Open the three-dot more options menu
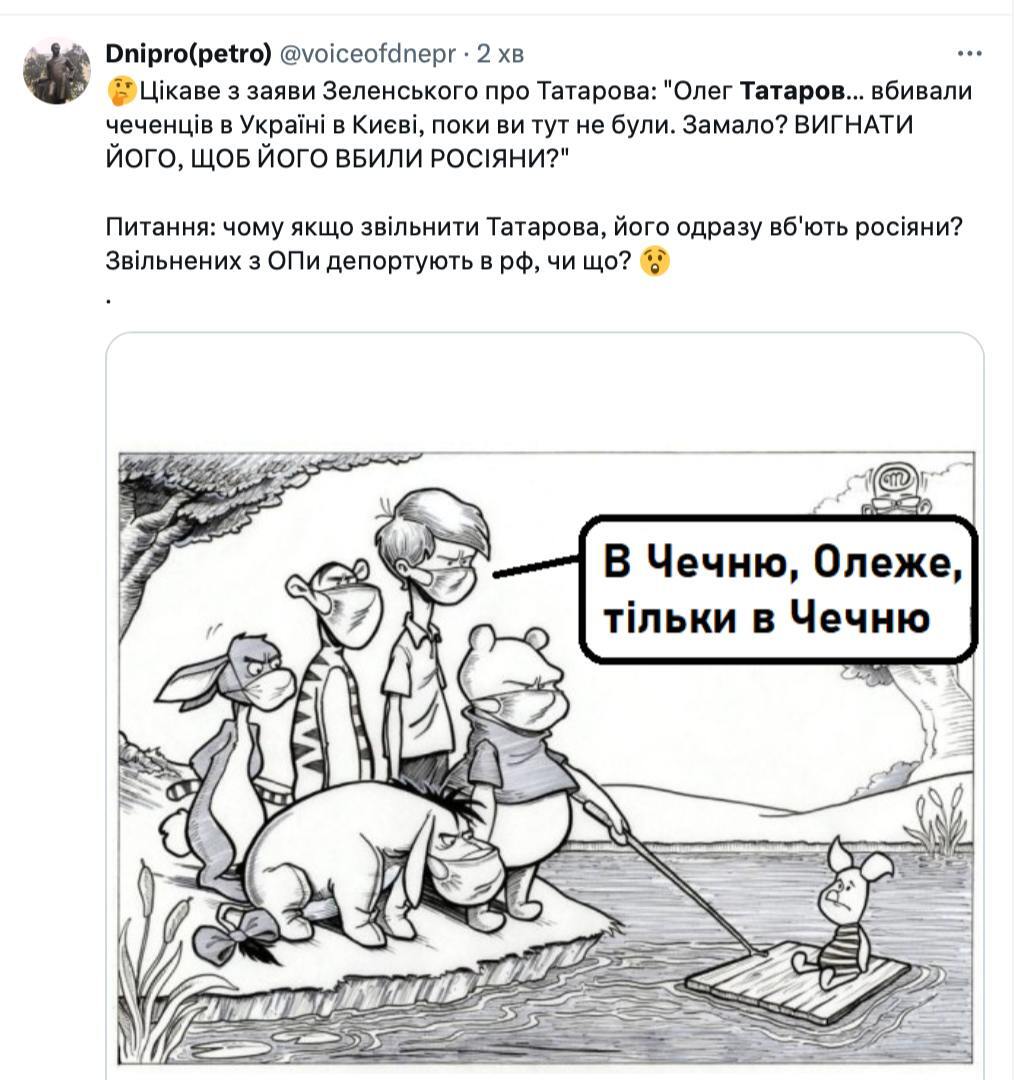The width and height of the screenshot is (1018, 1080). pyautogui.click(x=969, y=53)
